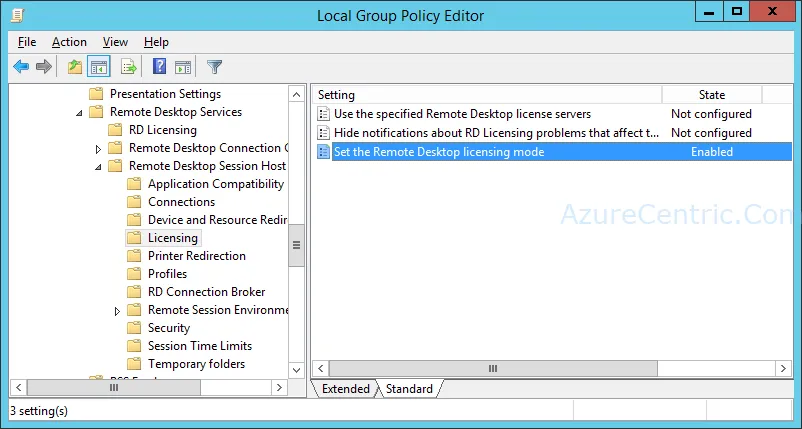
Task: Click the policy icon beside Hide notifications setting
Action: click(x=323, y=133)
